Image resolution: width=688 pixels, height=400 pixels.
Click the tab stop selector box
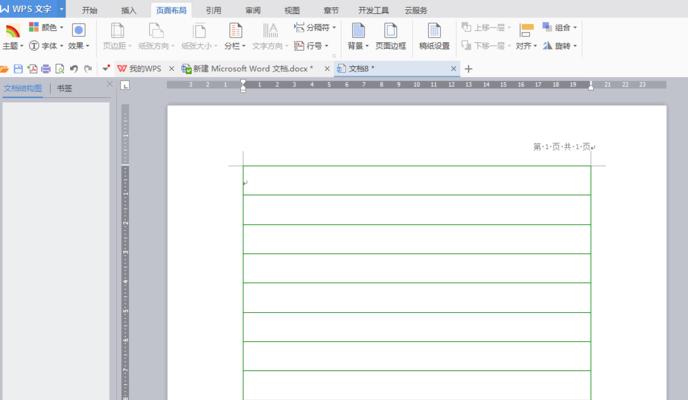[125, 86]
